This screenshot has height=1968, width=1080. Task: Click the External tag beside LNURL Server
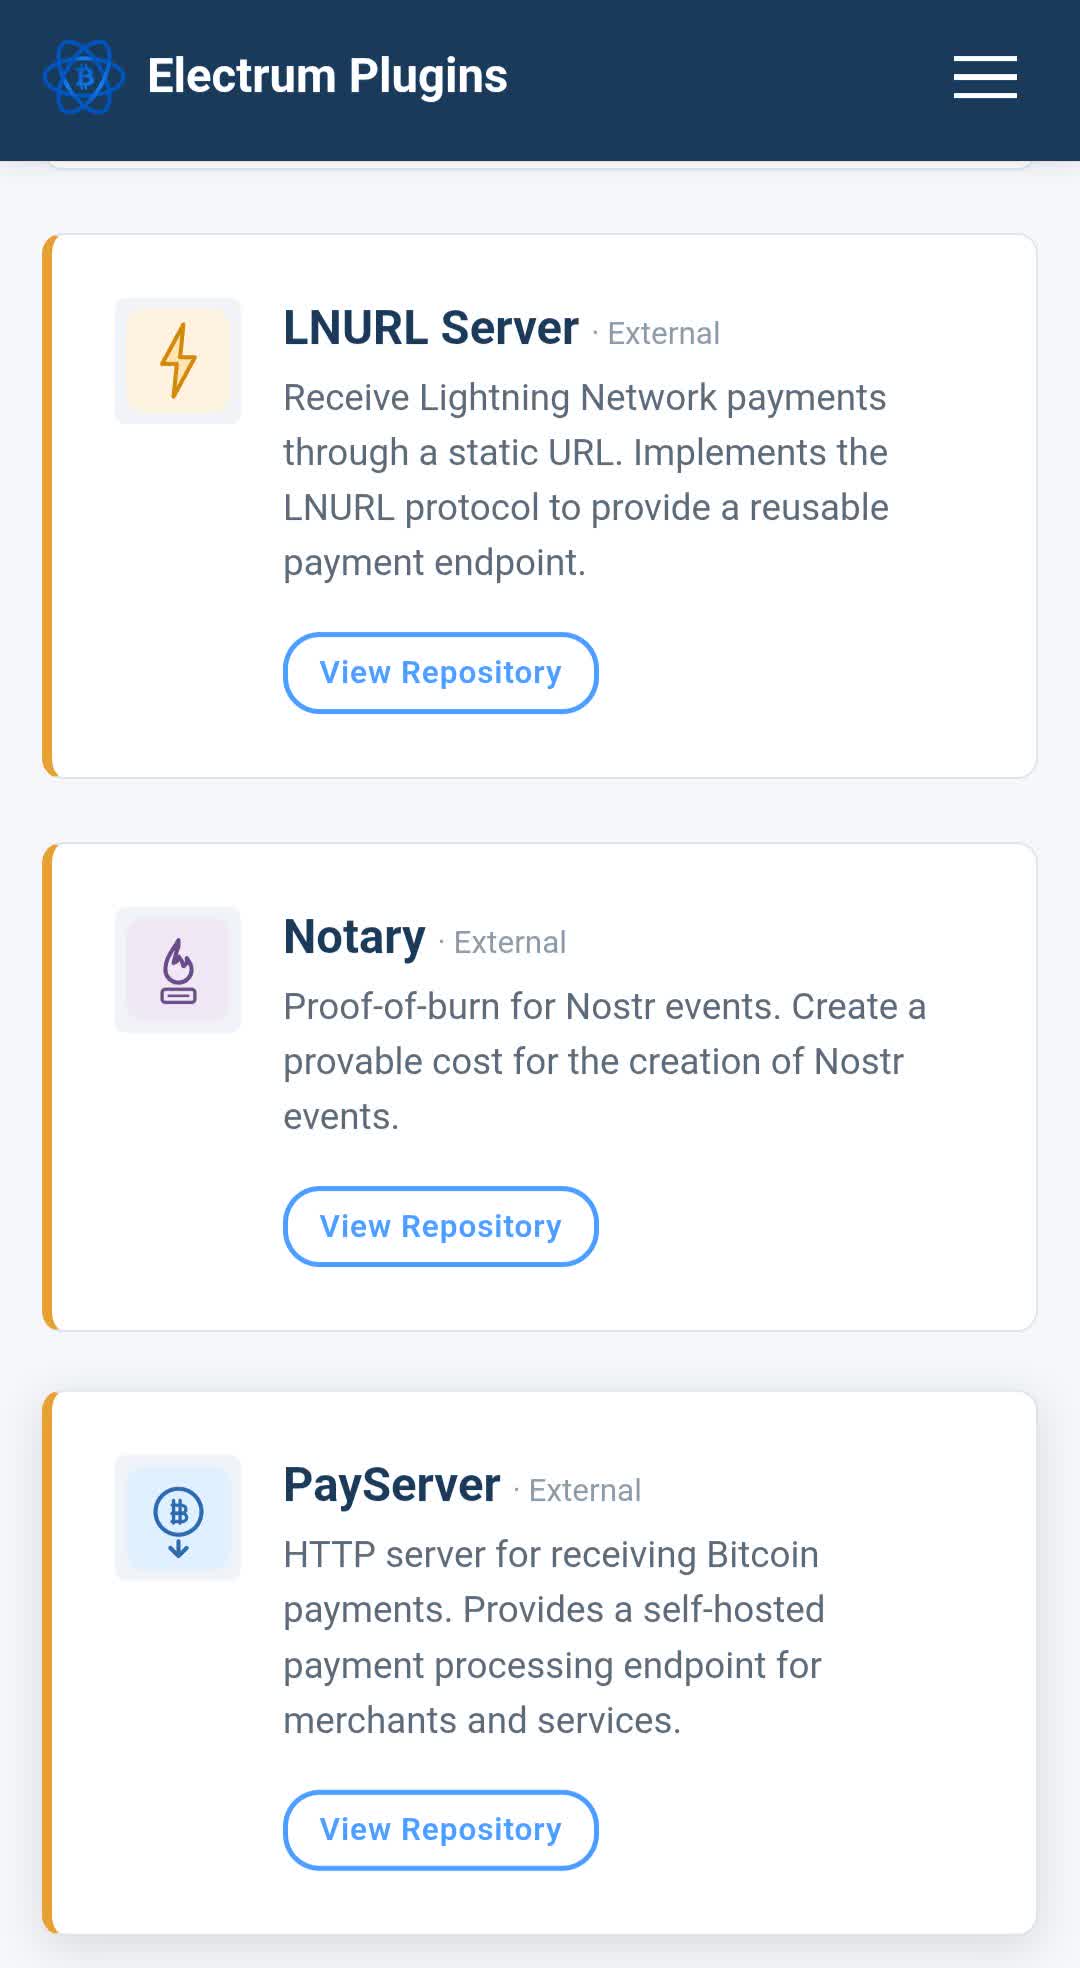[663, 334]
